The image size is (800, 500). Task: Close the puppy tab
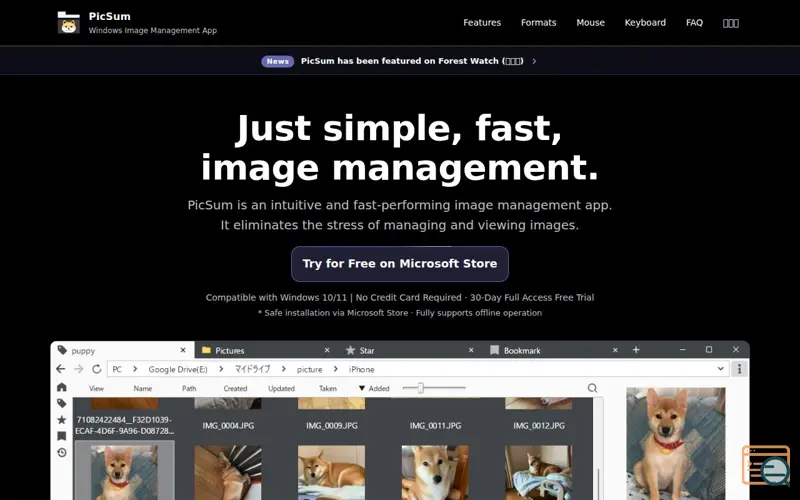click(183, 350)
